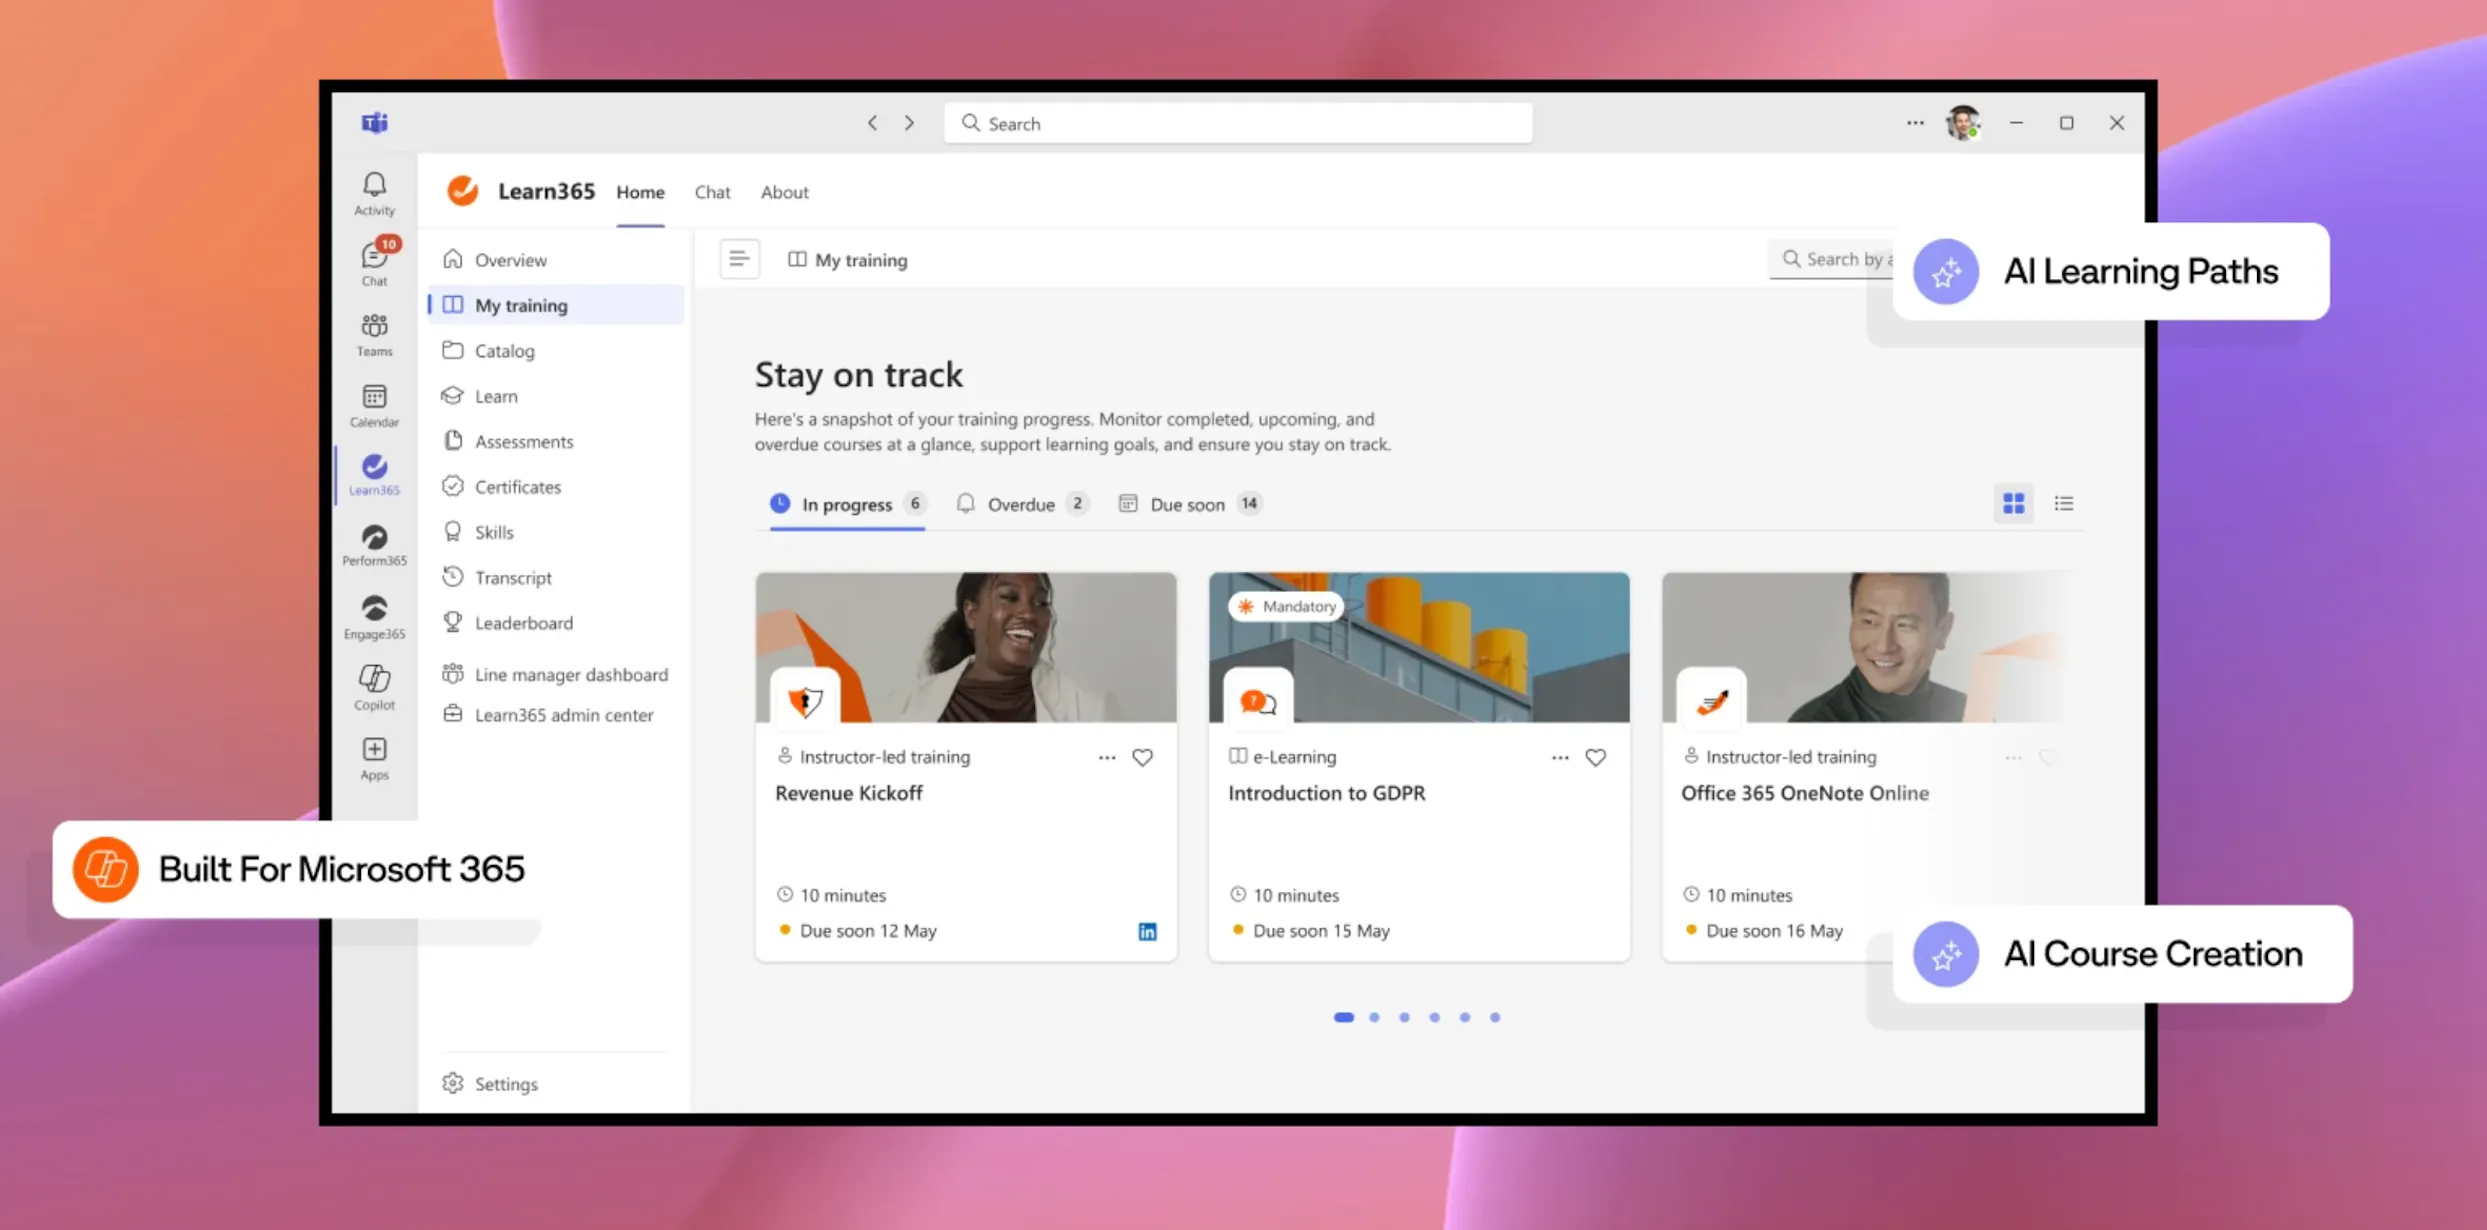Go forward using the forward arrow
Image resolution: width=2487 pixels, height=1230 pixels.
[909, 123]
